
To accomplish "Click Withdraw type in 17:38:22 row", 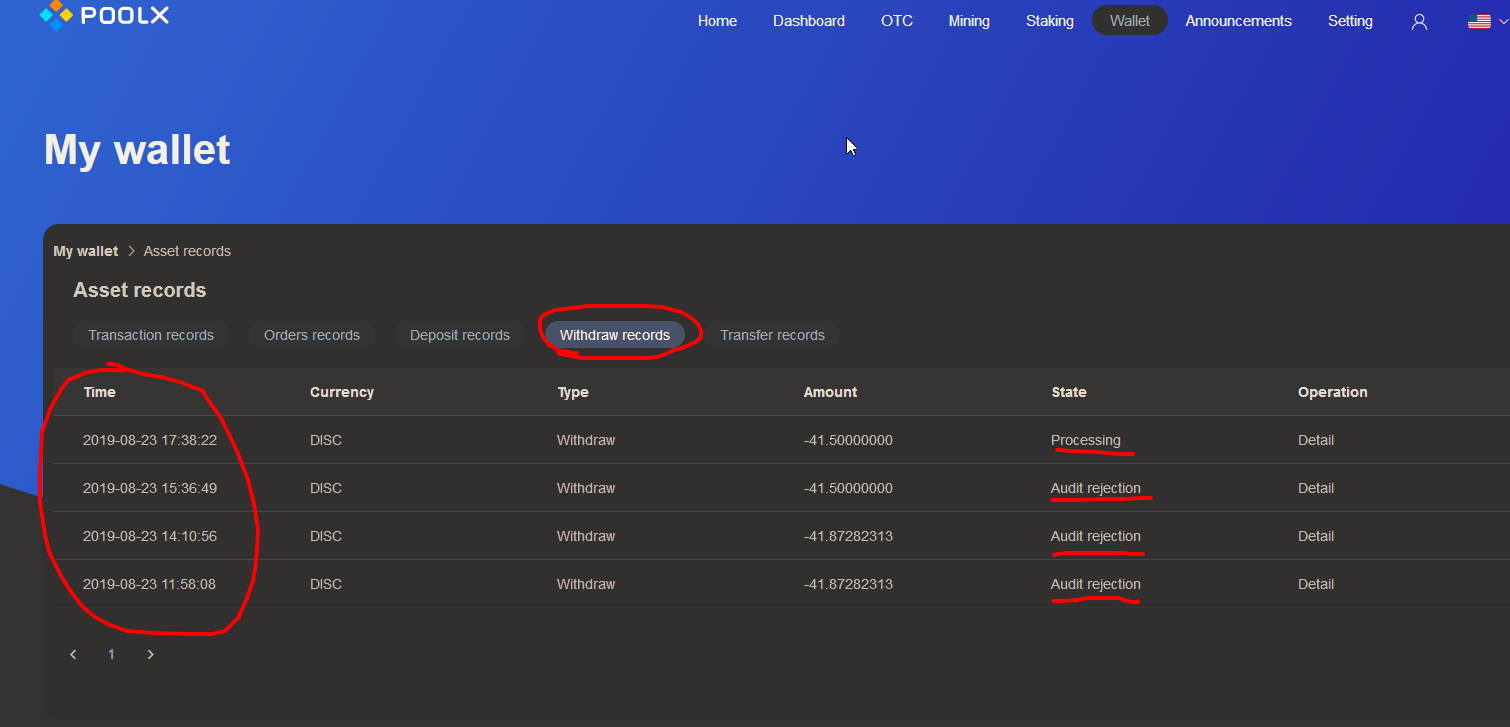I will [586, 440].
